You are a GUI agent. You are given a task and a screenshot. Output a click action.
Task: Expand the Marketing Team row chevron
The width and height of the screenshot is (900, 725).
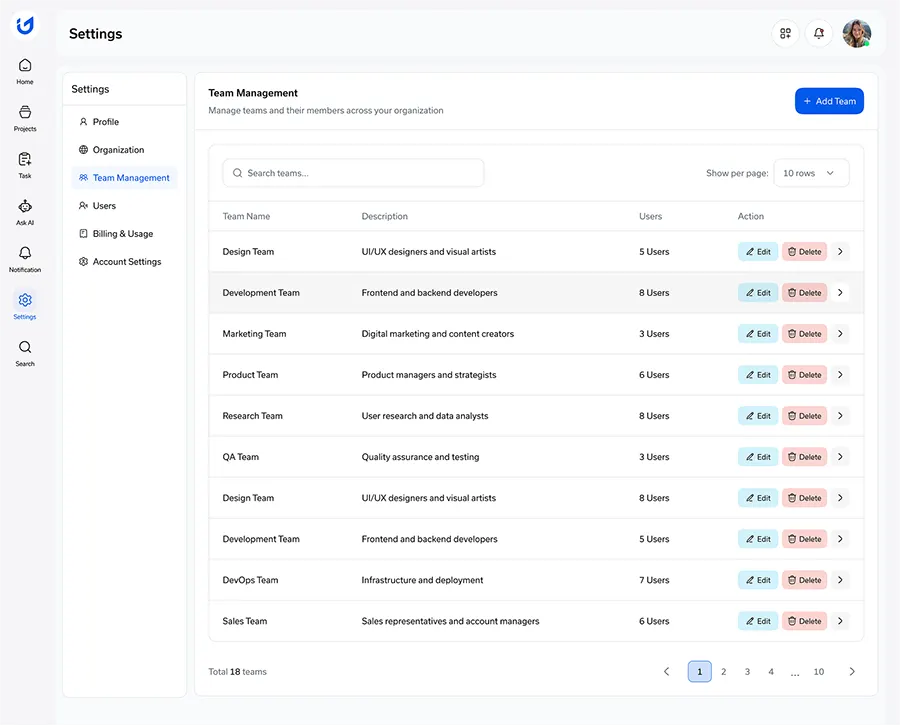click(x=840, y=334)
